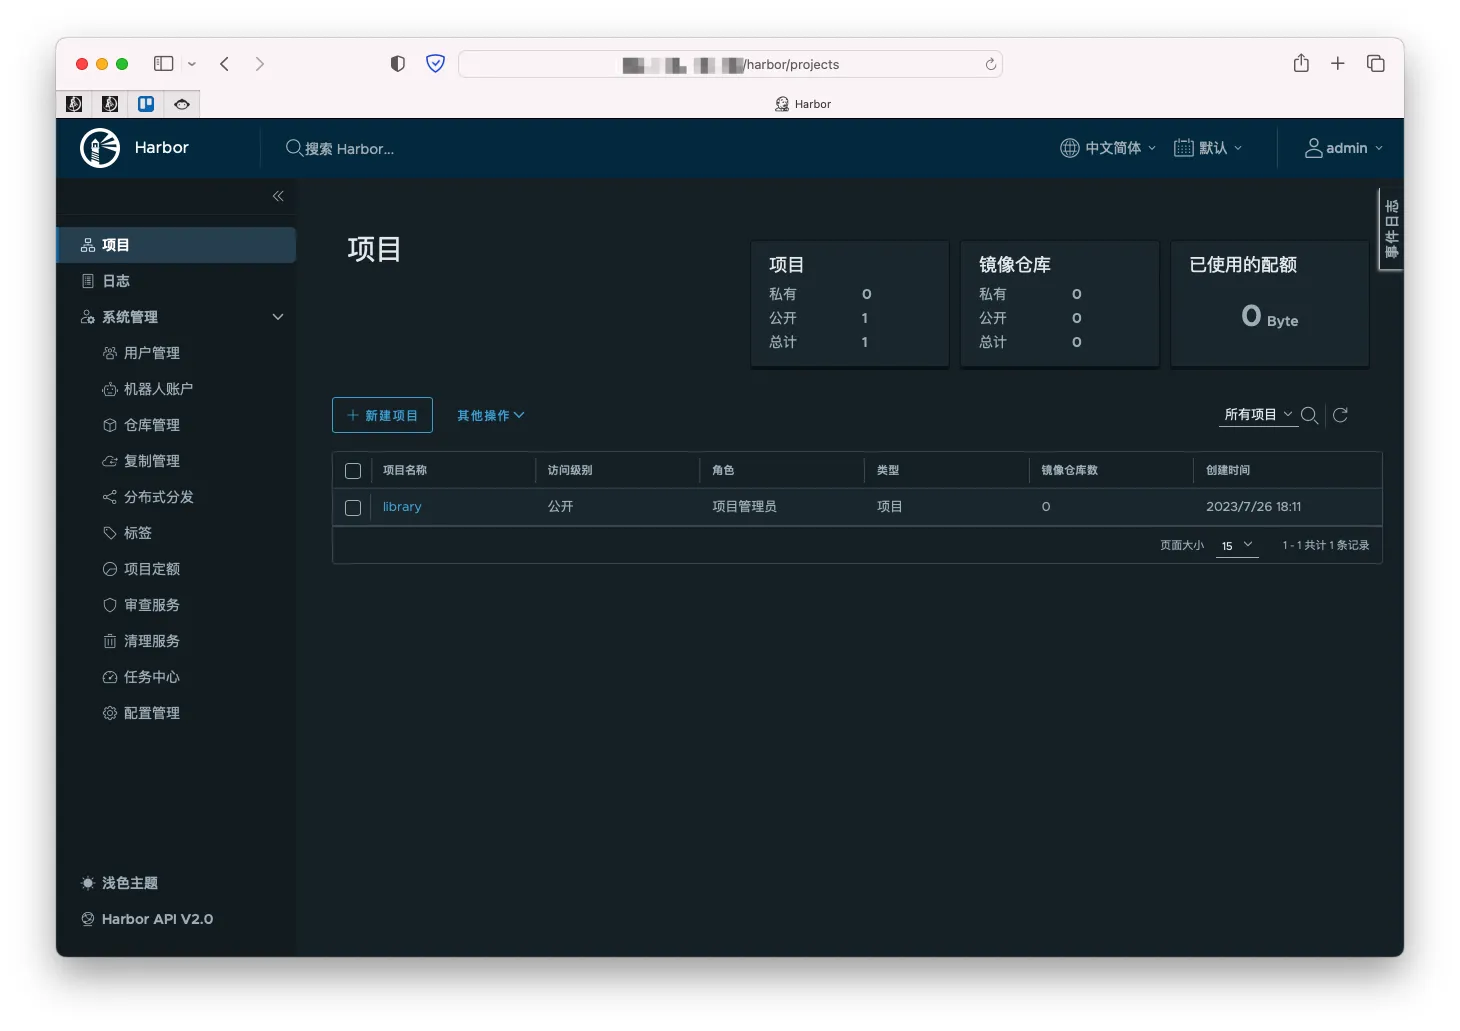Sort by 创建时间 column header
1460x1031 pixels.
1228,470
